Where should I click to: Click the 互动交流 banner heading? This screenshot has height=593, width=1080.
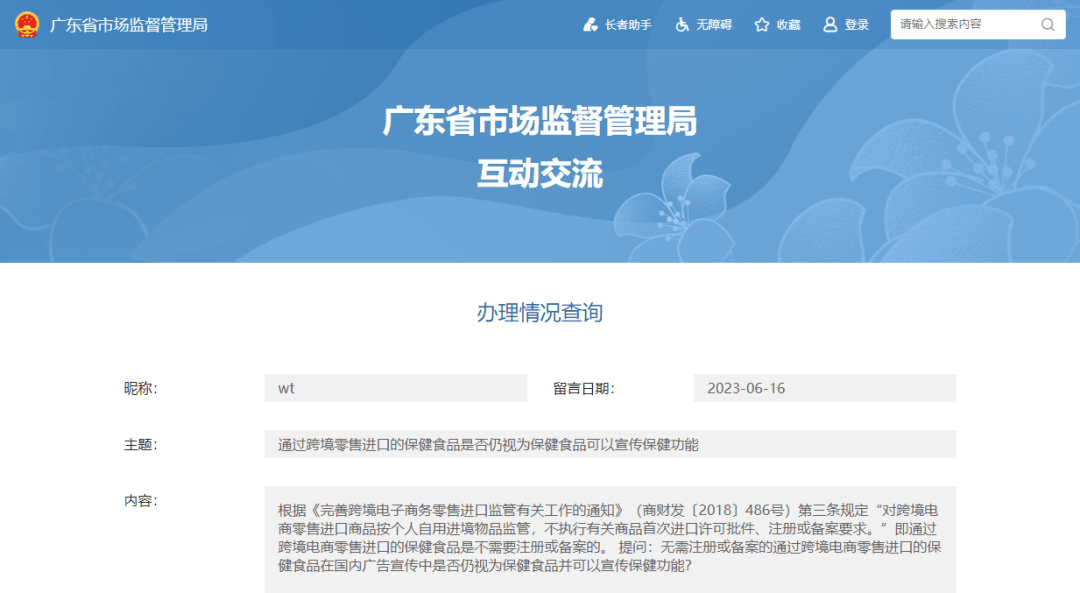pyautogui.click(x=540, y=175)
